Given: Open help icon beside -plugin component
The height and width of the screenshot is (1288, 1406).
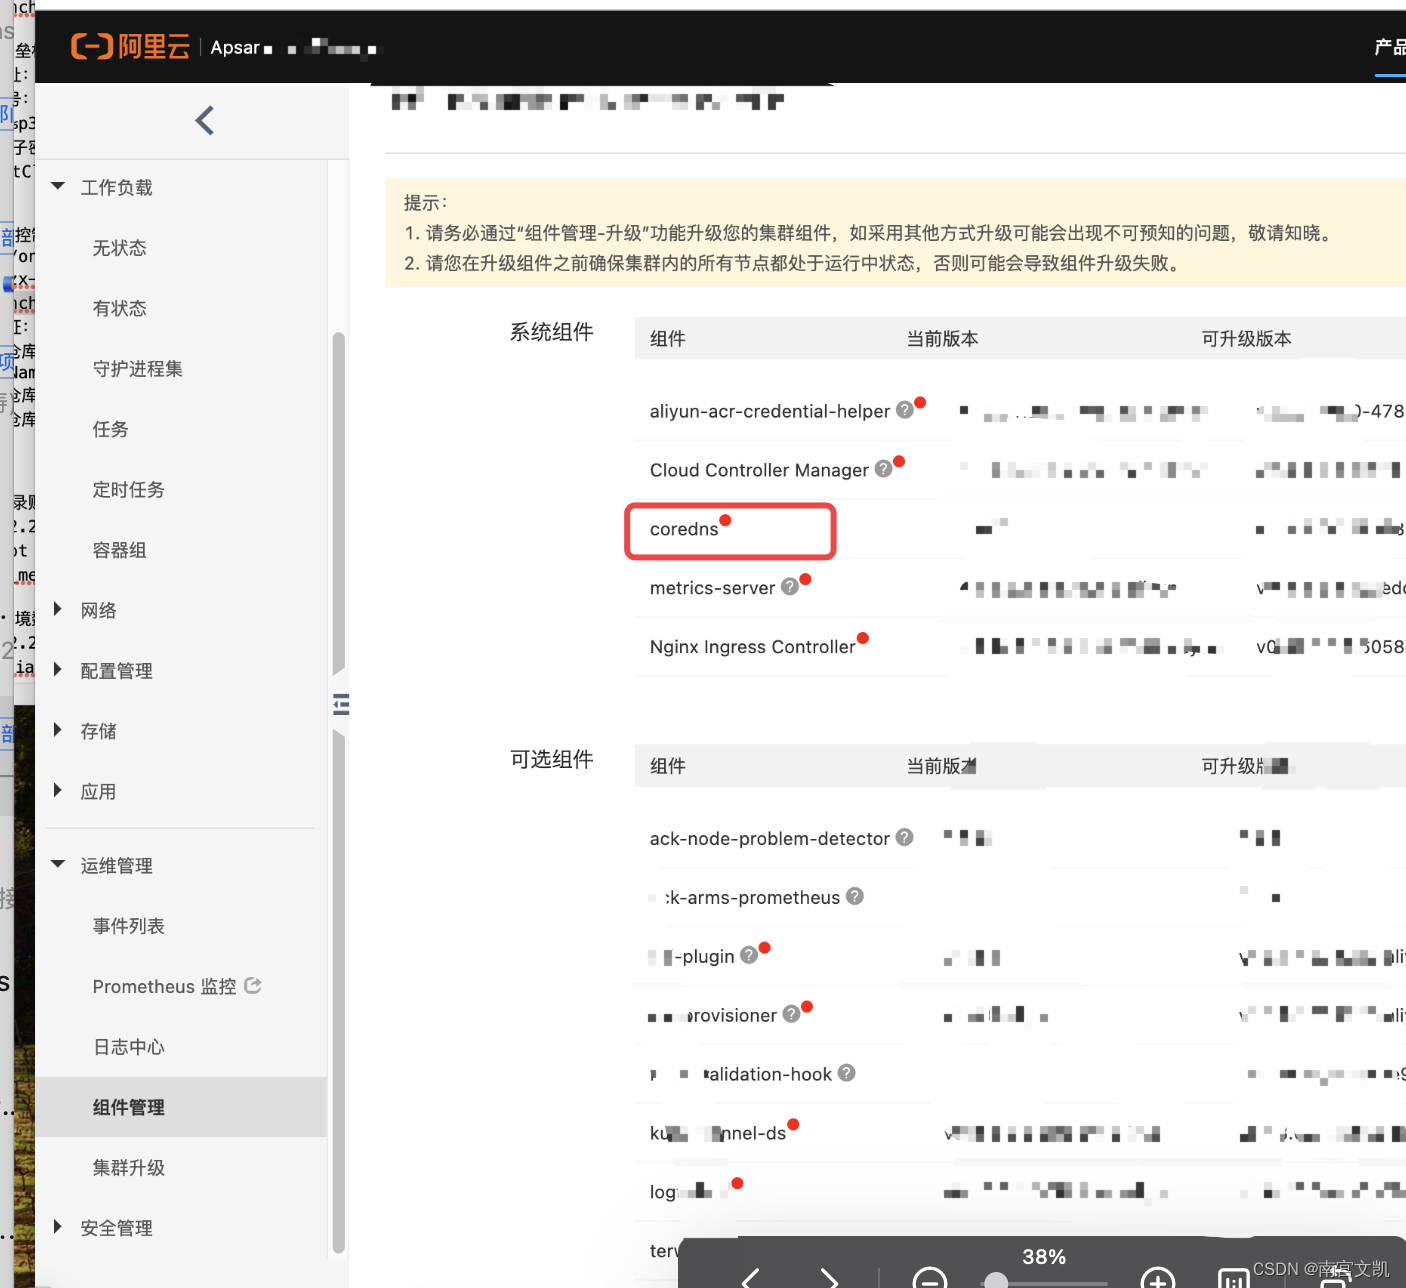Looking at the screenshot, I should coord(748,955).
